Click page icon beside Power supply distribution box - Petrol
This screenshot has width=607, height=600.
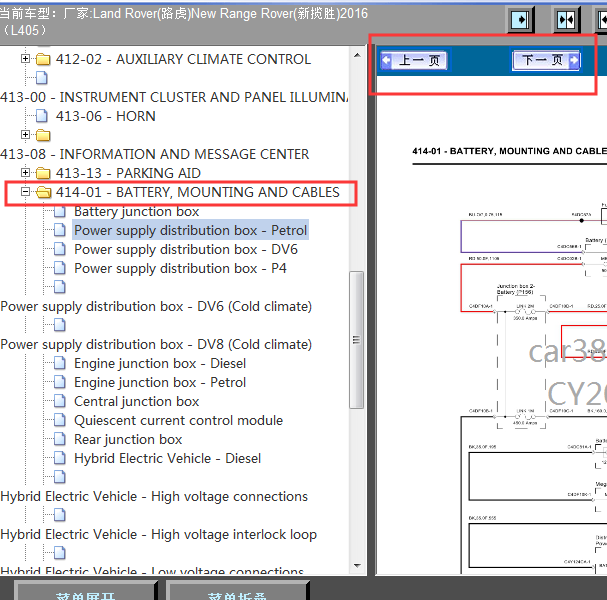(x=60, y=230)
